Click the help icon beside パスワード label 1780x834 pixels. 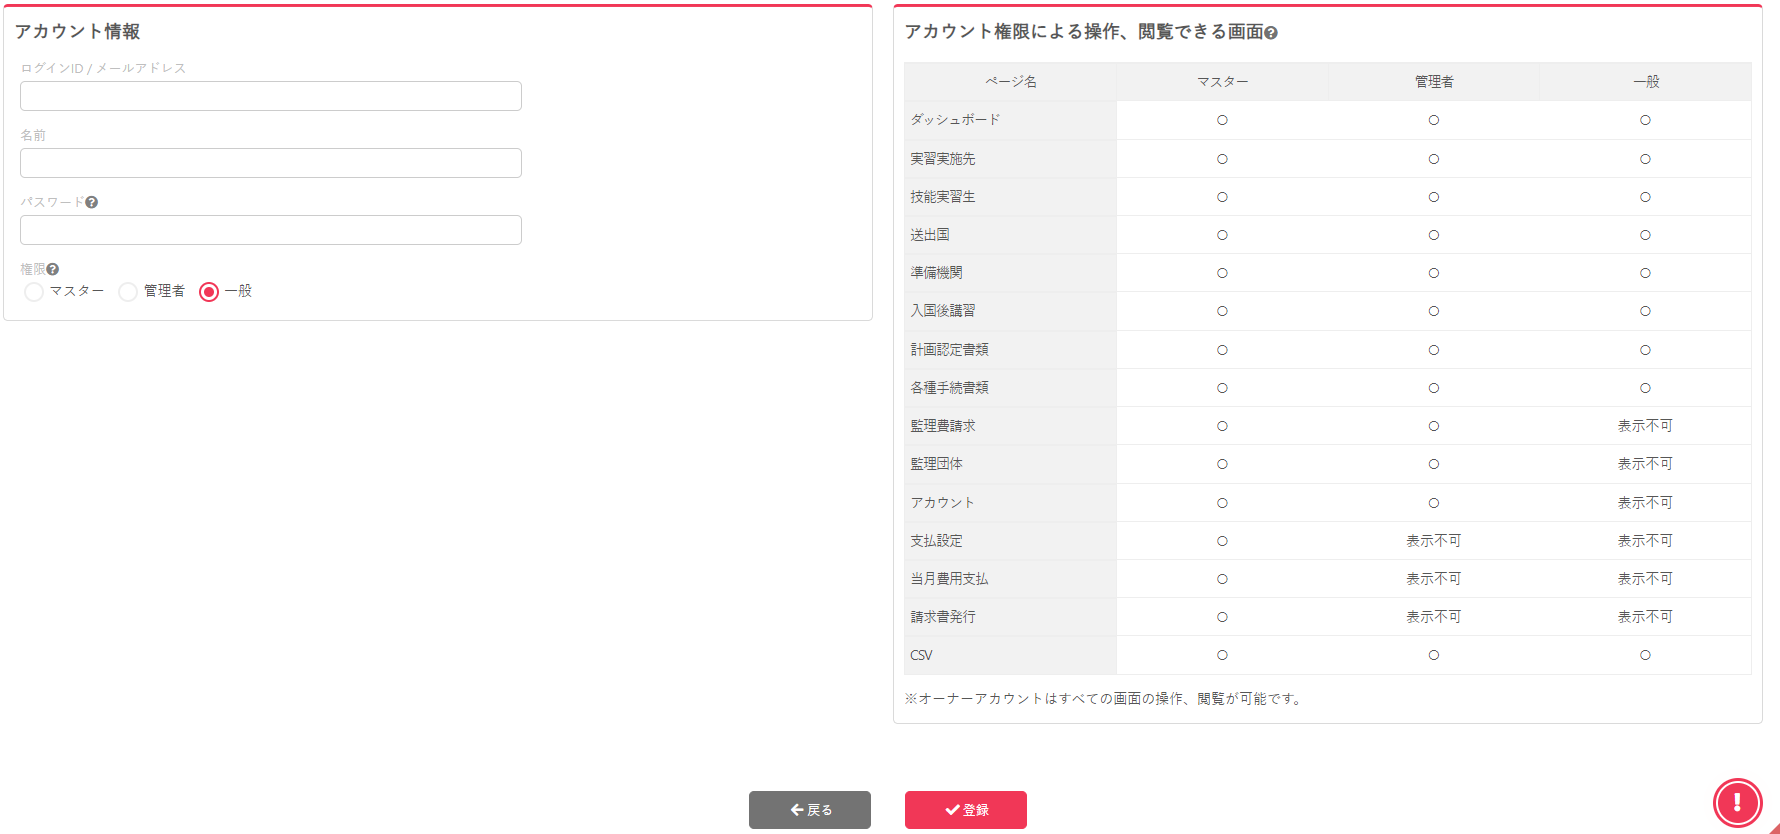pos(92,202)
